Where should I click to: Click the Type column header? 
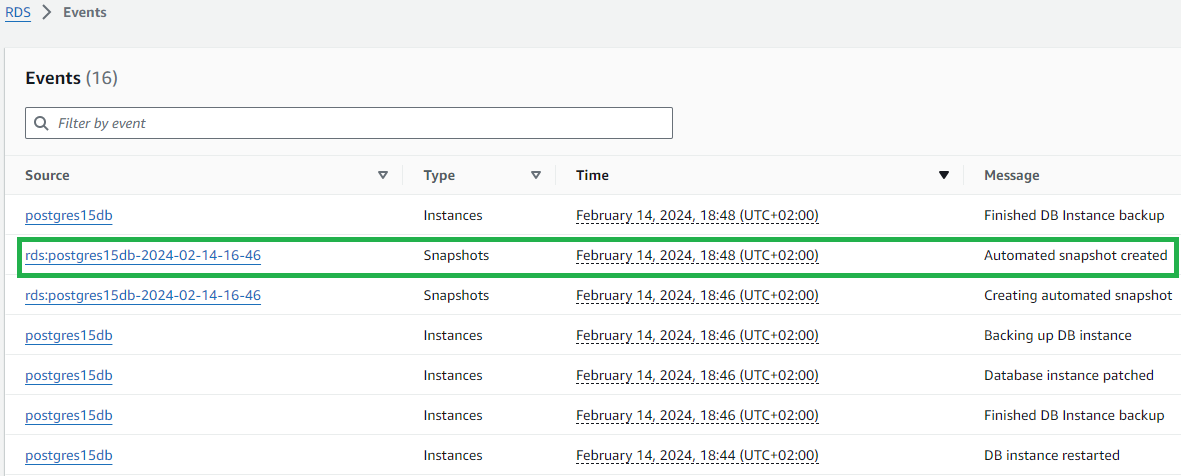tap(439, 175)
